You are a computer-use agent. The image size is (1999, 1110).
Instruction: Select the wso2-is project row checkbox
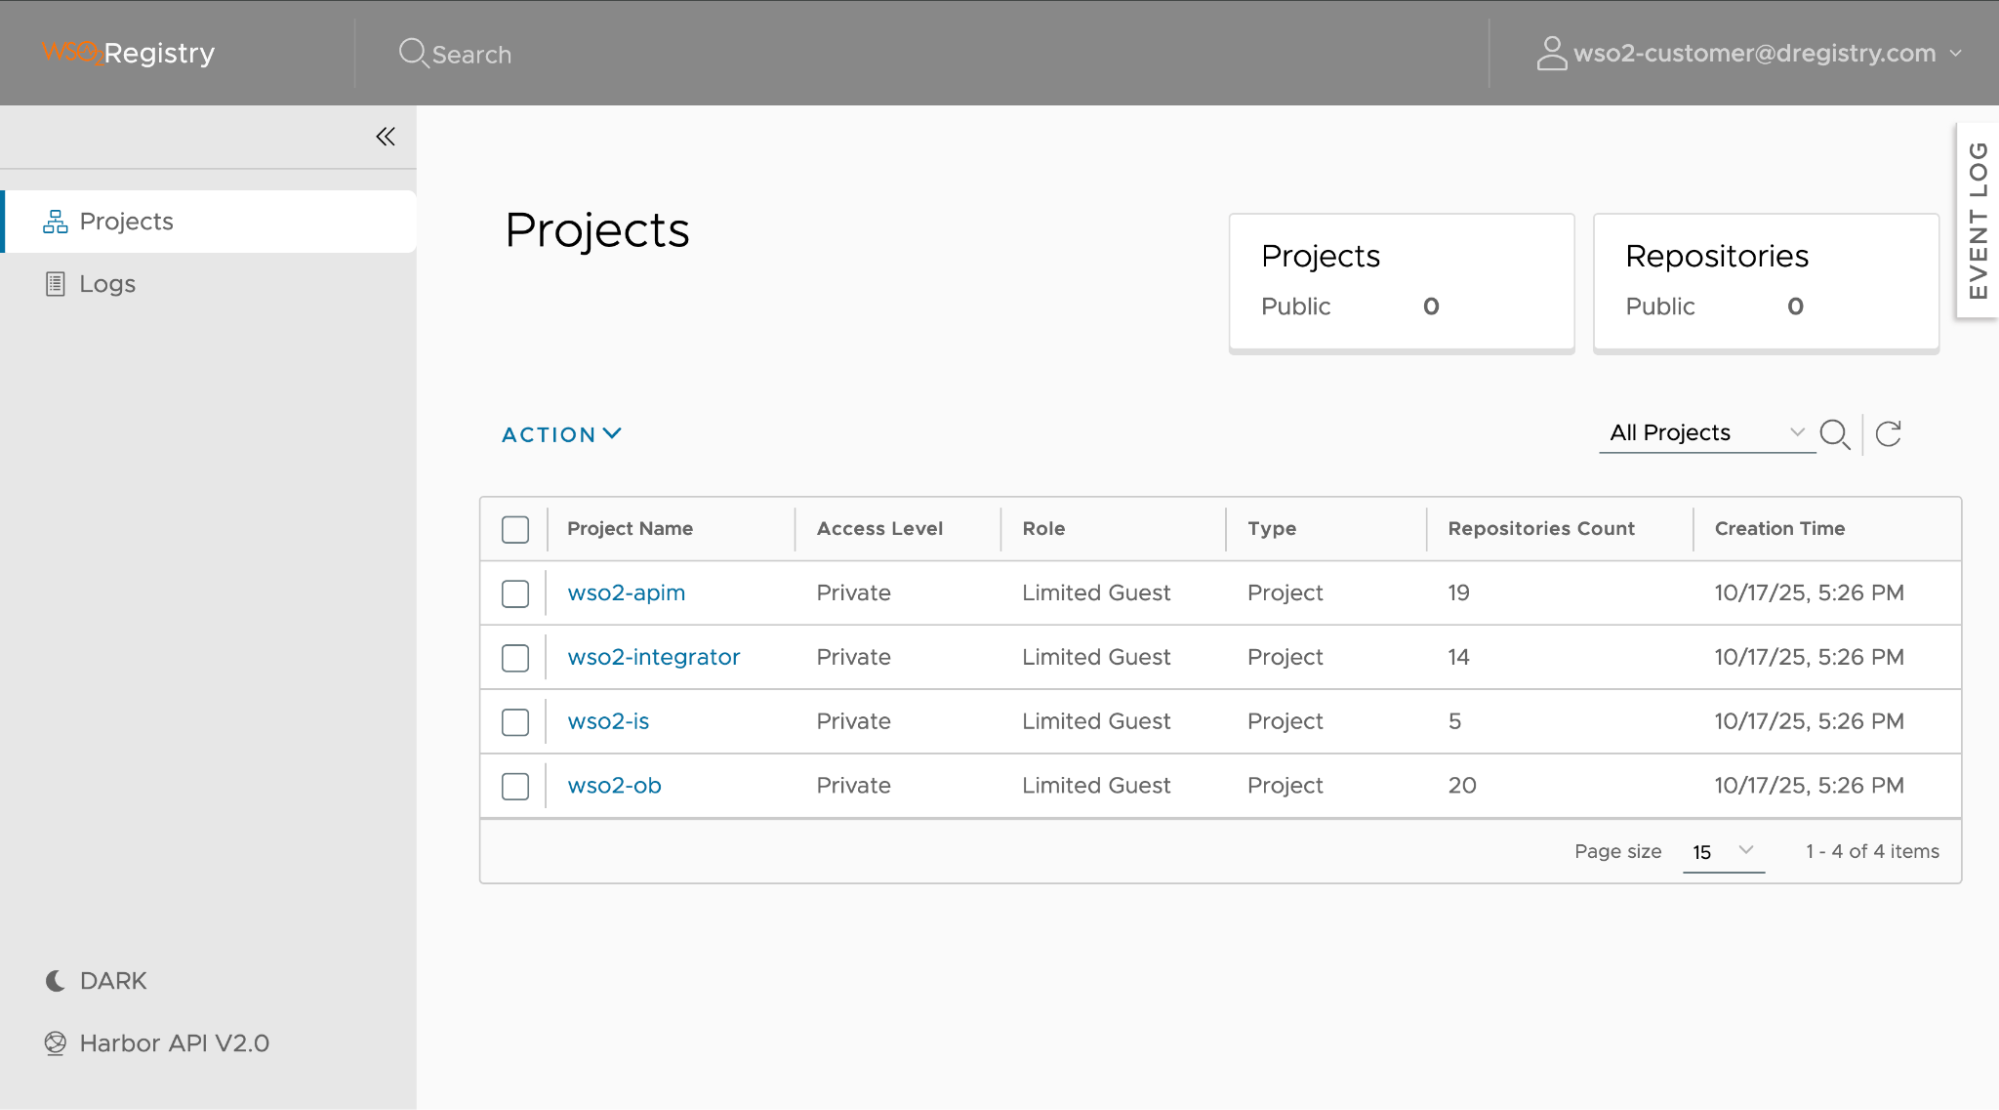point(514,721)
